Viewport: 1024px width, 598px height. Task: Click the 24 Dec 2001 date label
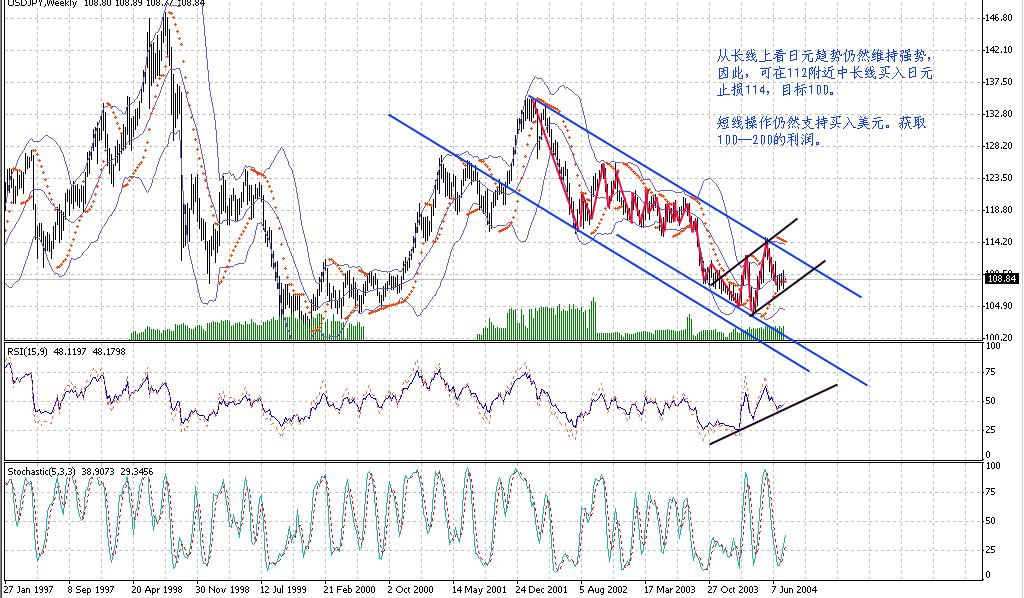click(542, 590)
